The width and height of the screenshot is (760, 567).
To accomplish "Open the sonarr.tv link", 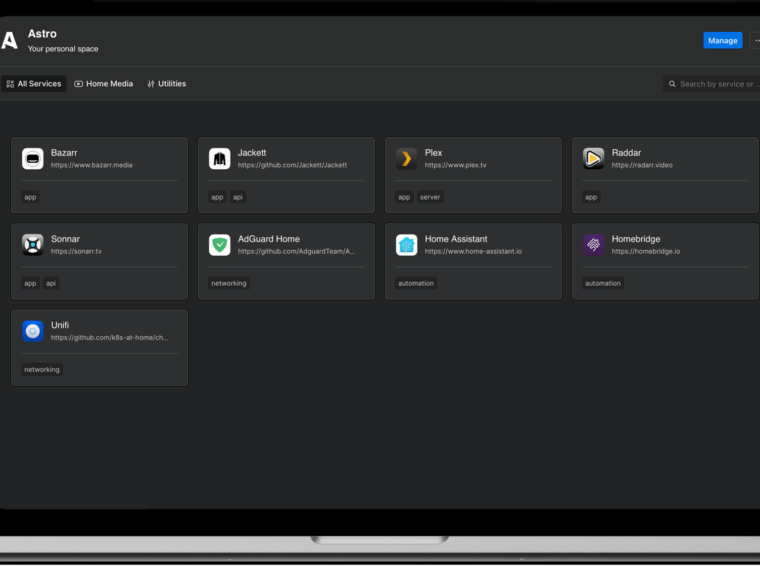I will click(x=76, y=252).
